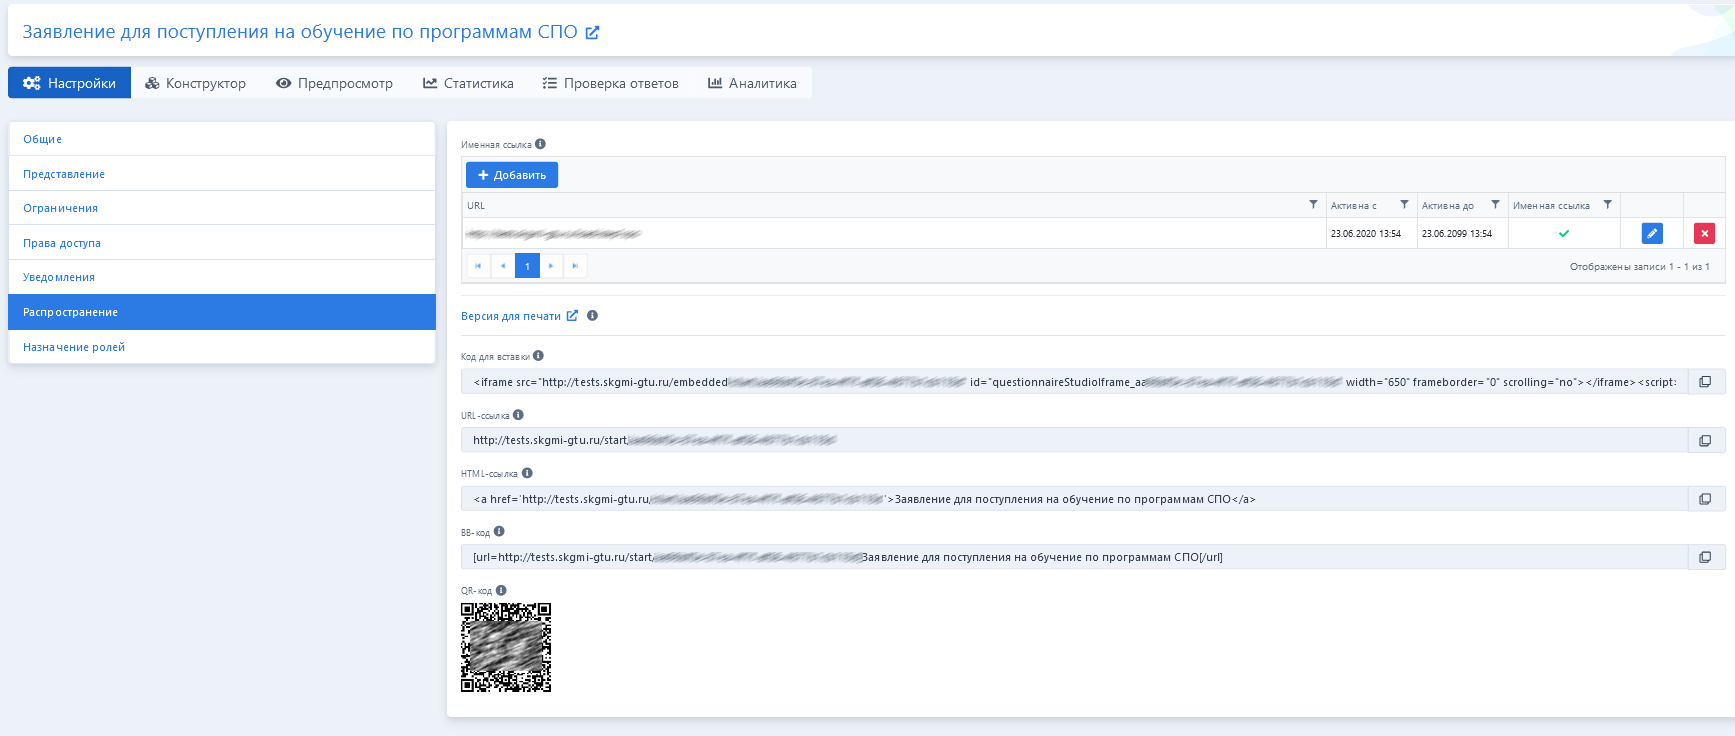Open filter for Именная ссылка column
Image resolution: width=1735 pixels, height=736 pixels.
1607,205
